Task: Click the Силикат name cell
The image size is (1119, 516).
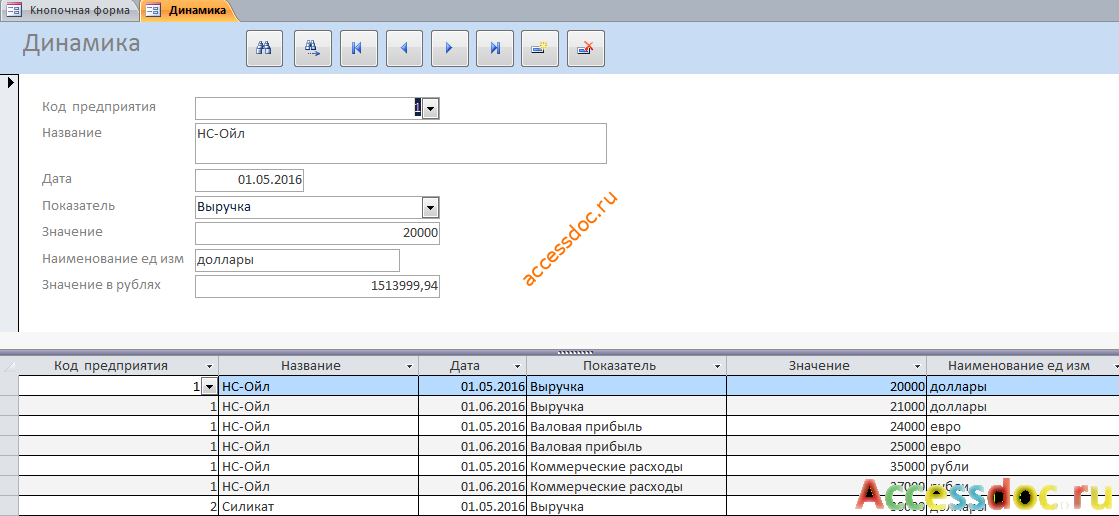Action: click(x=318, y=507)
